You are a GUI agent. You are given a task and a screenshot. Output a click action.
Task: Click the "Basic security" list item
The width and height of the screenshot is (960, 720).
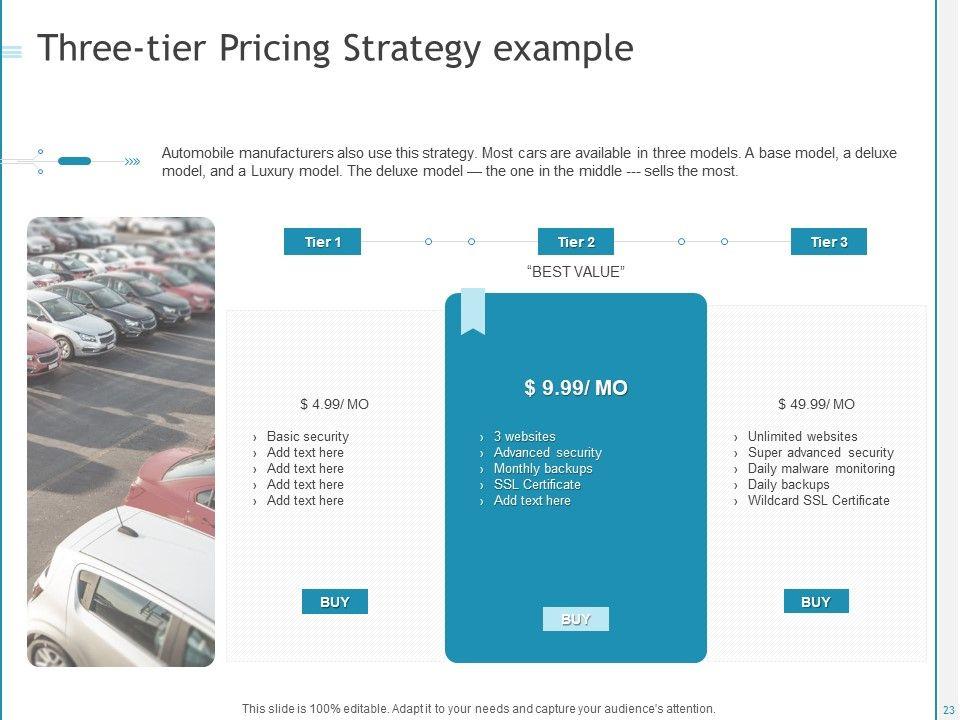[x=307, y=437]
